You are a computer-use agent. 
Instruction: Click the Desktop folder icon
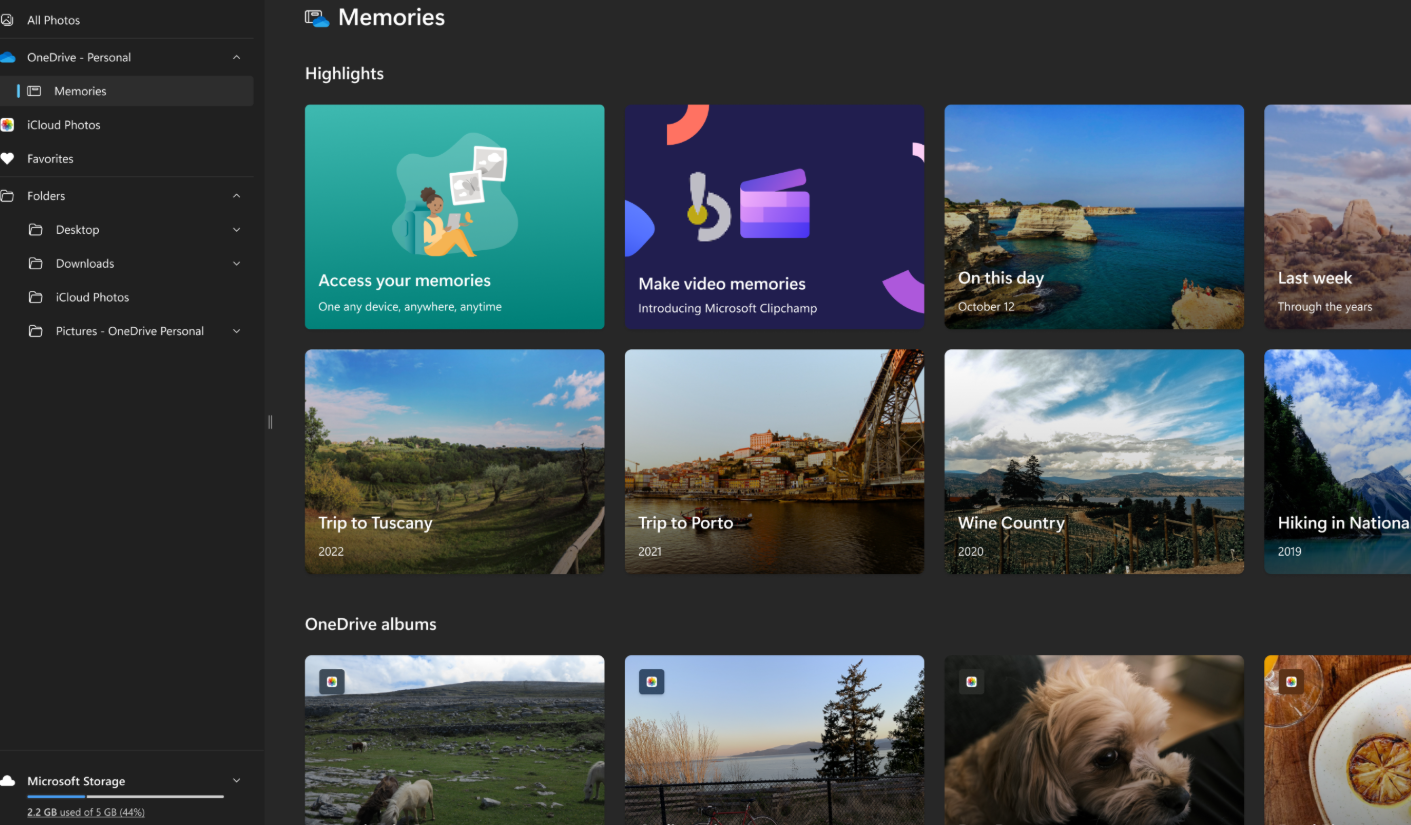point(36,230)
